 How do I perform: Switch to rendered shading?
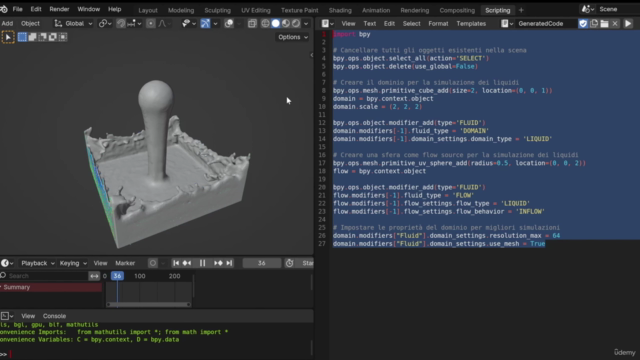(296, 24)
